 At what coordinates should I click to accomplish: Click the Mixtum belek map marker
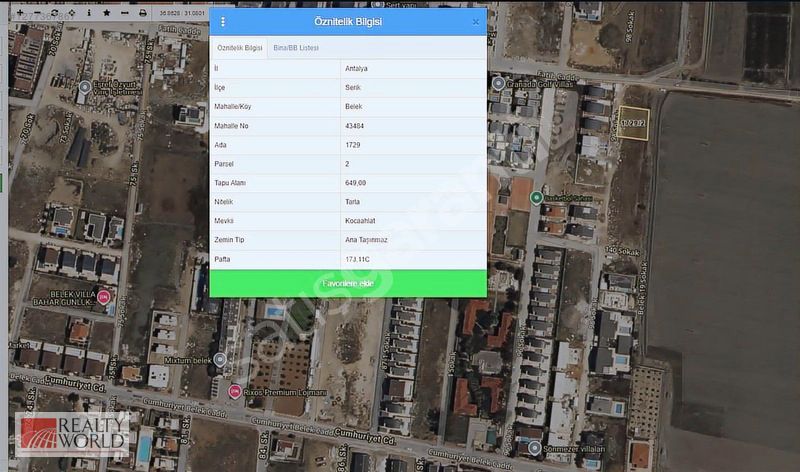coord(220,358)
